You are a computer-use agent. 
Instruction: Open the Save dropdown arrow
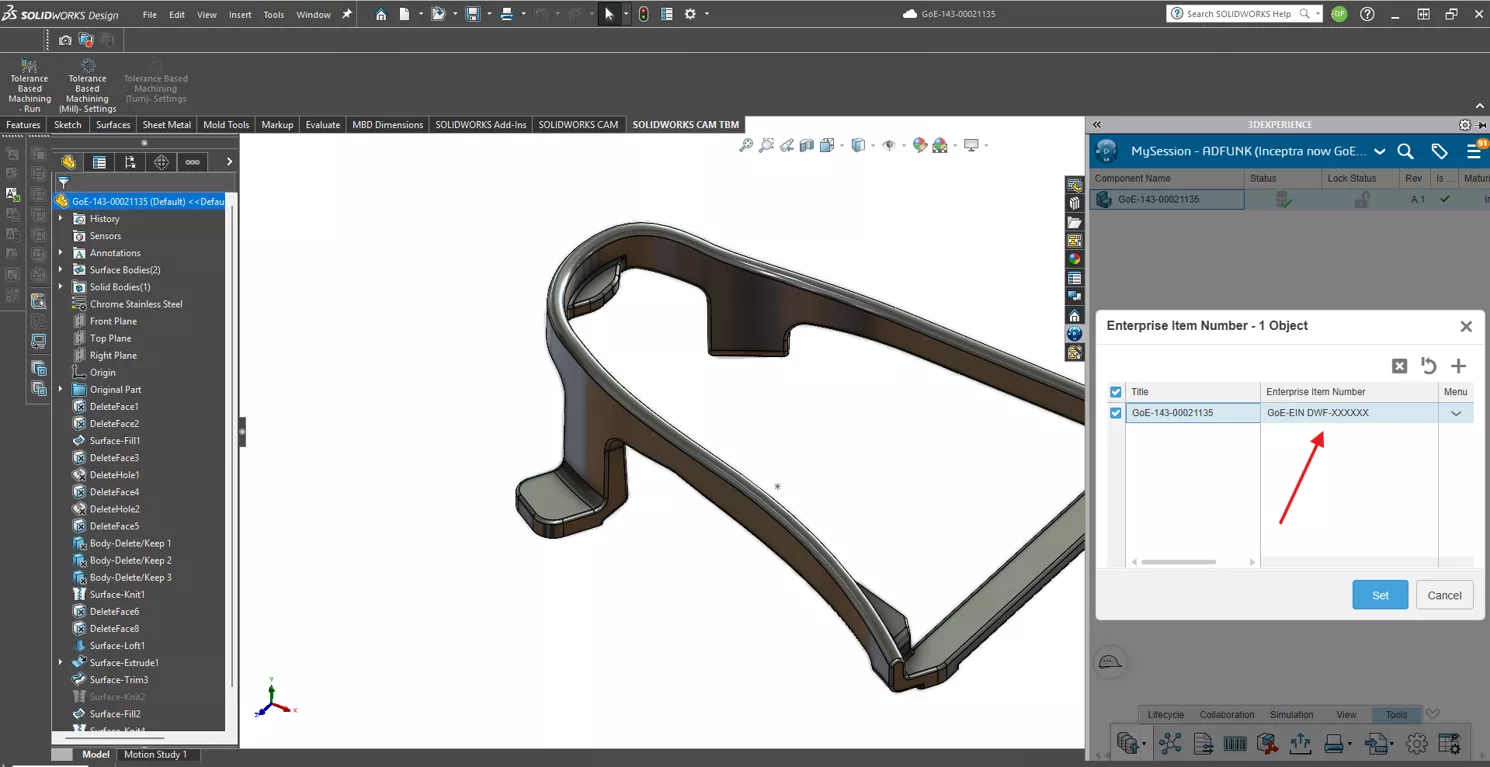pos(489,14)
